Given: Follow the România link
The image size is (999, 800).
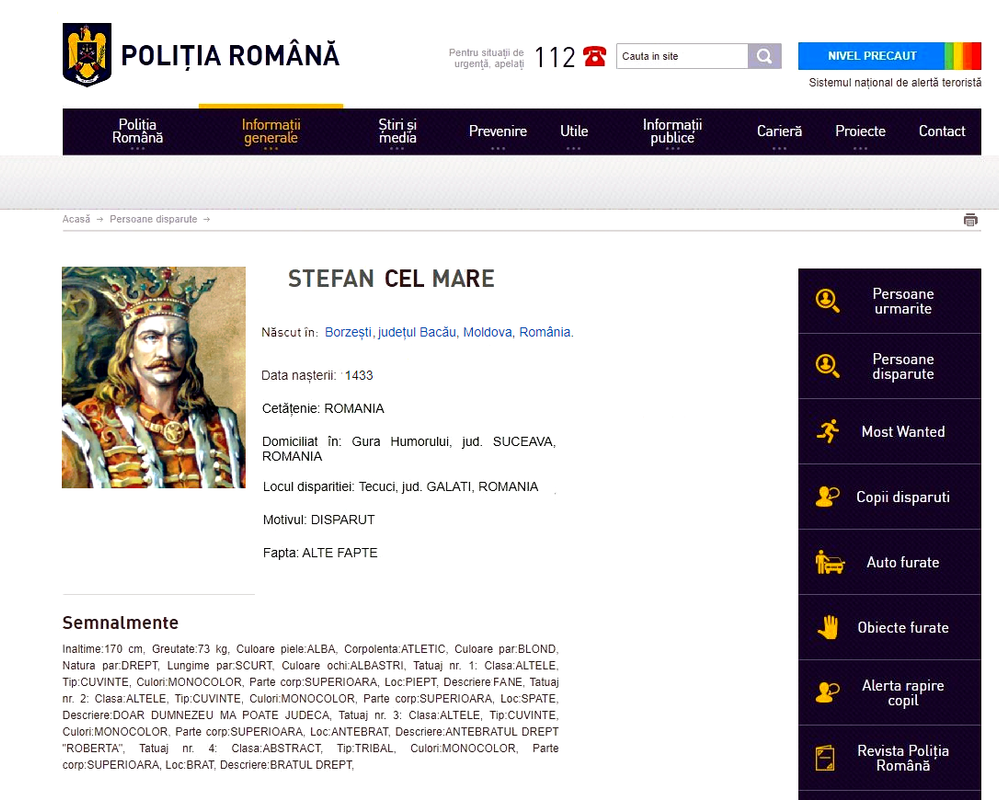Looking at the screenshot, I should click(545, 332).
